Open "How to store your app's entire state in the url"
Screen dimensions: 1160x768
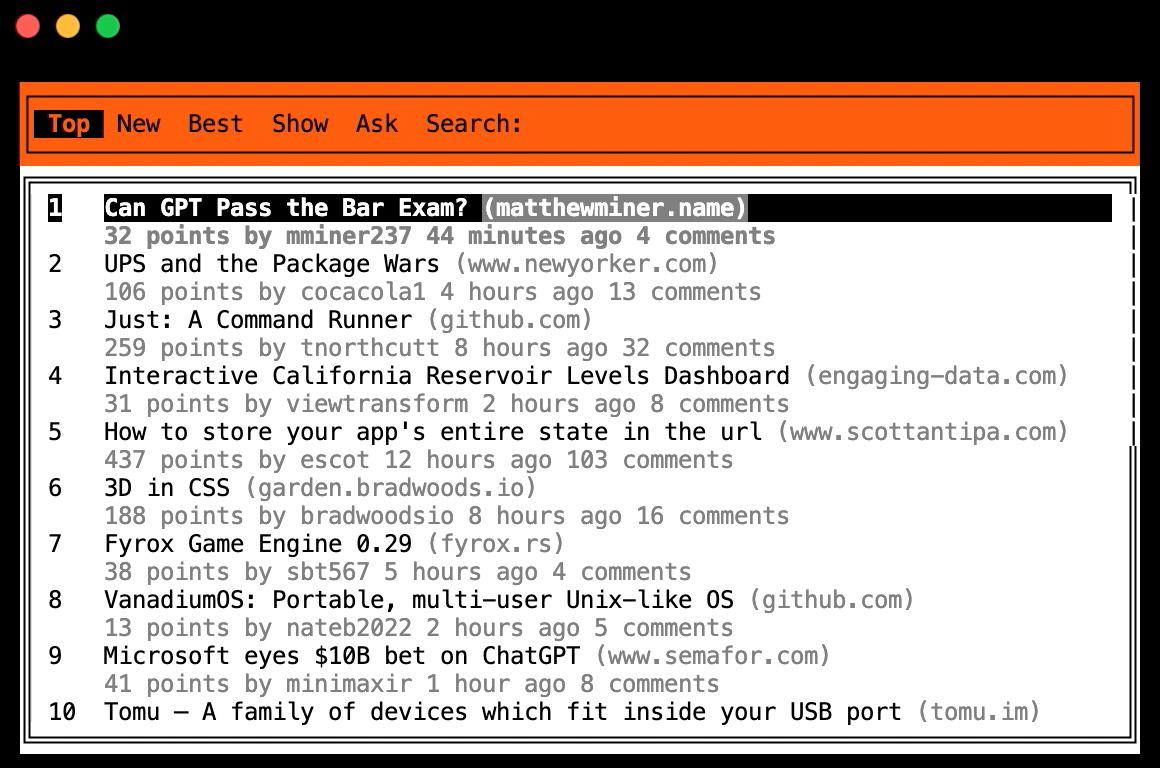click(433, 432)
